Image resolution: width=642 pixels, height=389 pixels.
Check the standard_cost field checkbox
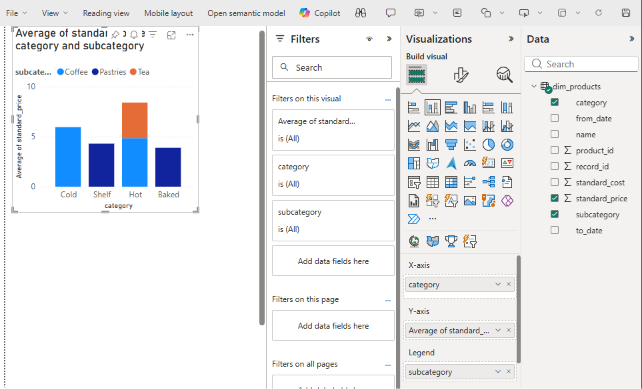(x=554, y=182)
